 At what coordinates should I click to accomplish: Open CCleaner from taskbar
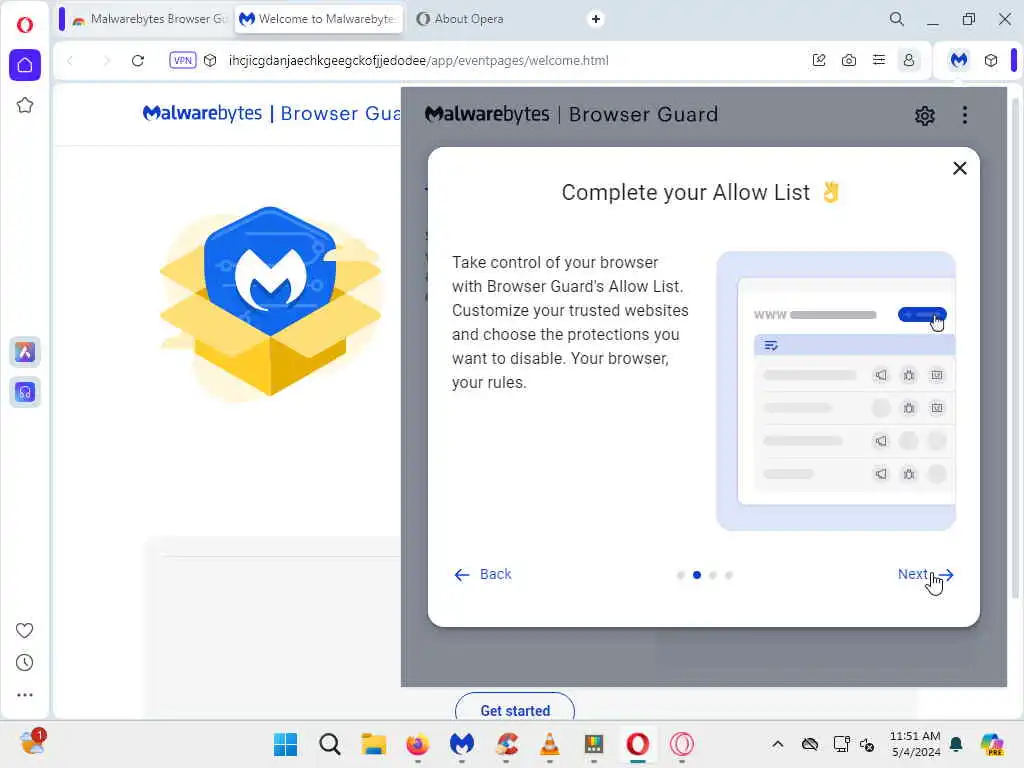tap(507, 744)
